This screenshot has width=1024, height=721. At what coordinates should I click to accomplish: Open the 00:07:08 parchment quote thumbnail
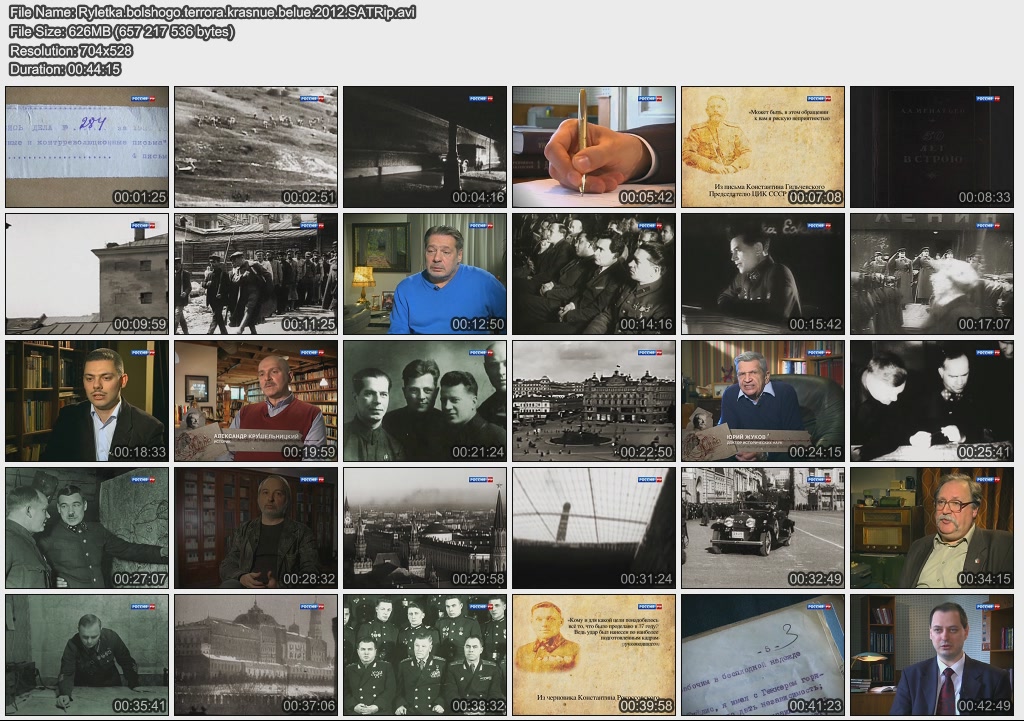click(763, 147)
